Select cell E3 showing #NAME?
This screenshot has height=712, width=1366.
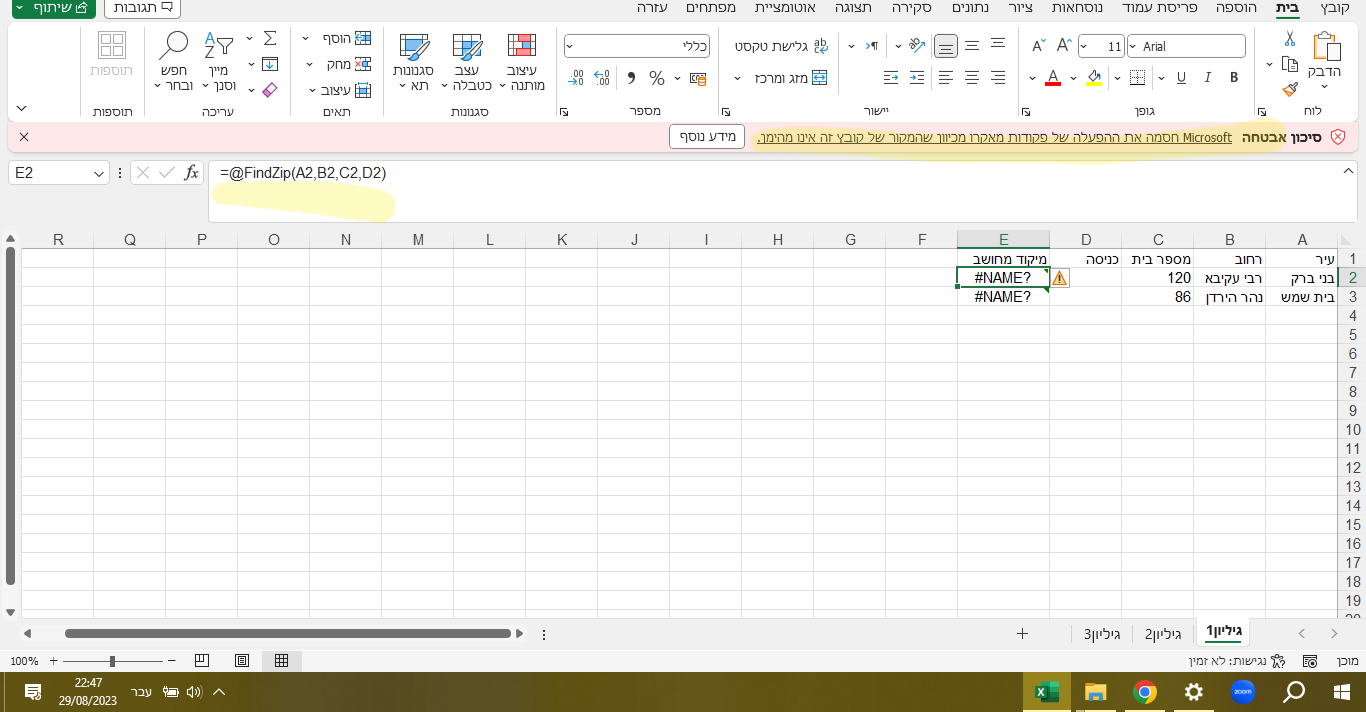click(x=1003, y=297)
